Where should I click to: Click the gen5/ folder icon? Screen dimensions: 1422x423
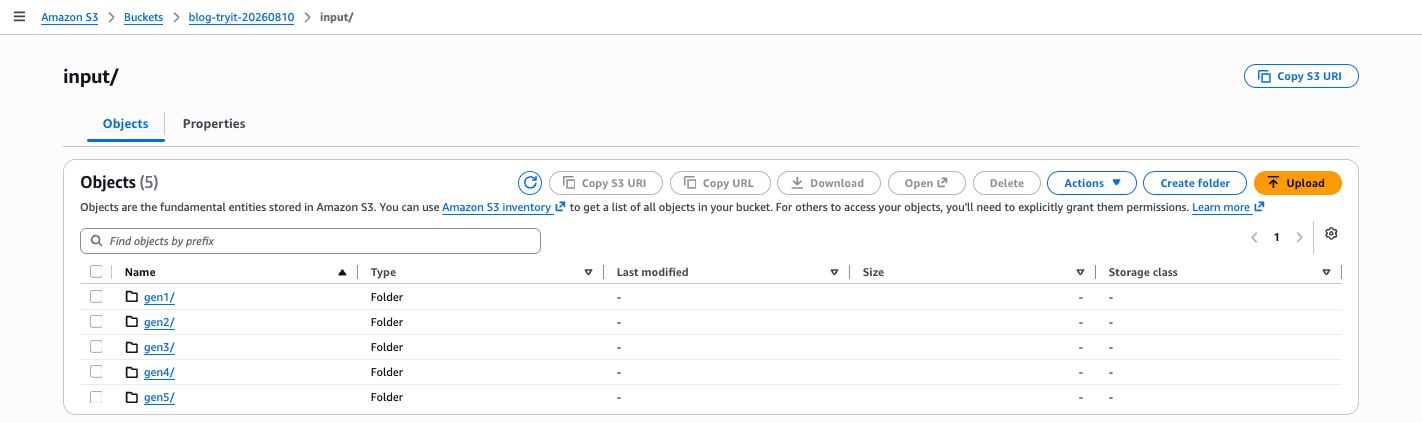click(x=132, y=397)
